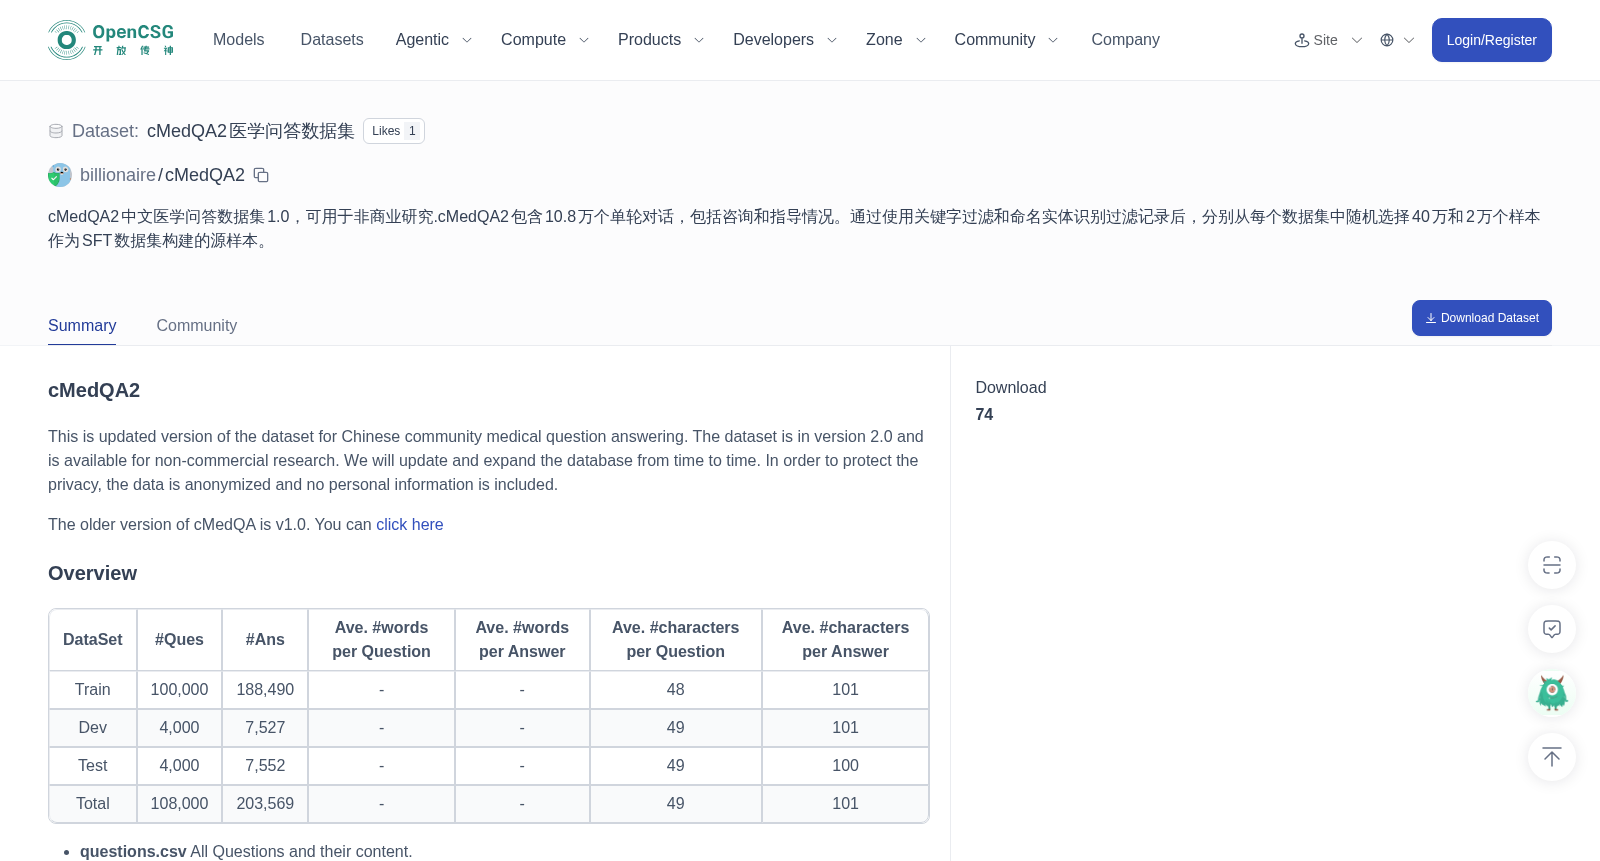Click the #Ans column header

tap(265, 640)
